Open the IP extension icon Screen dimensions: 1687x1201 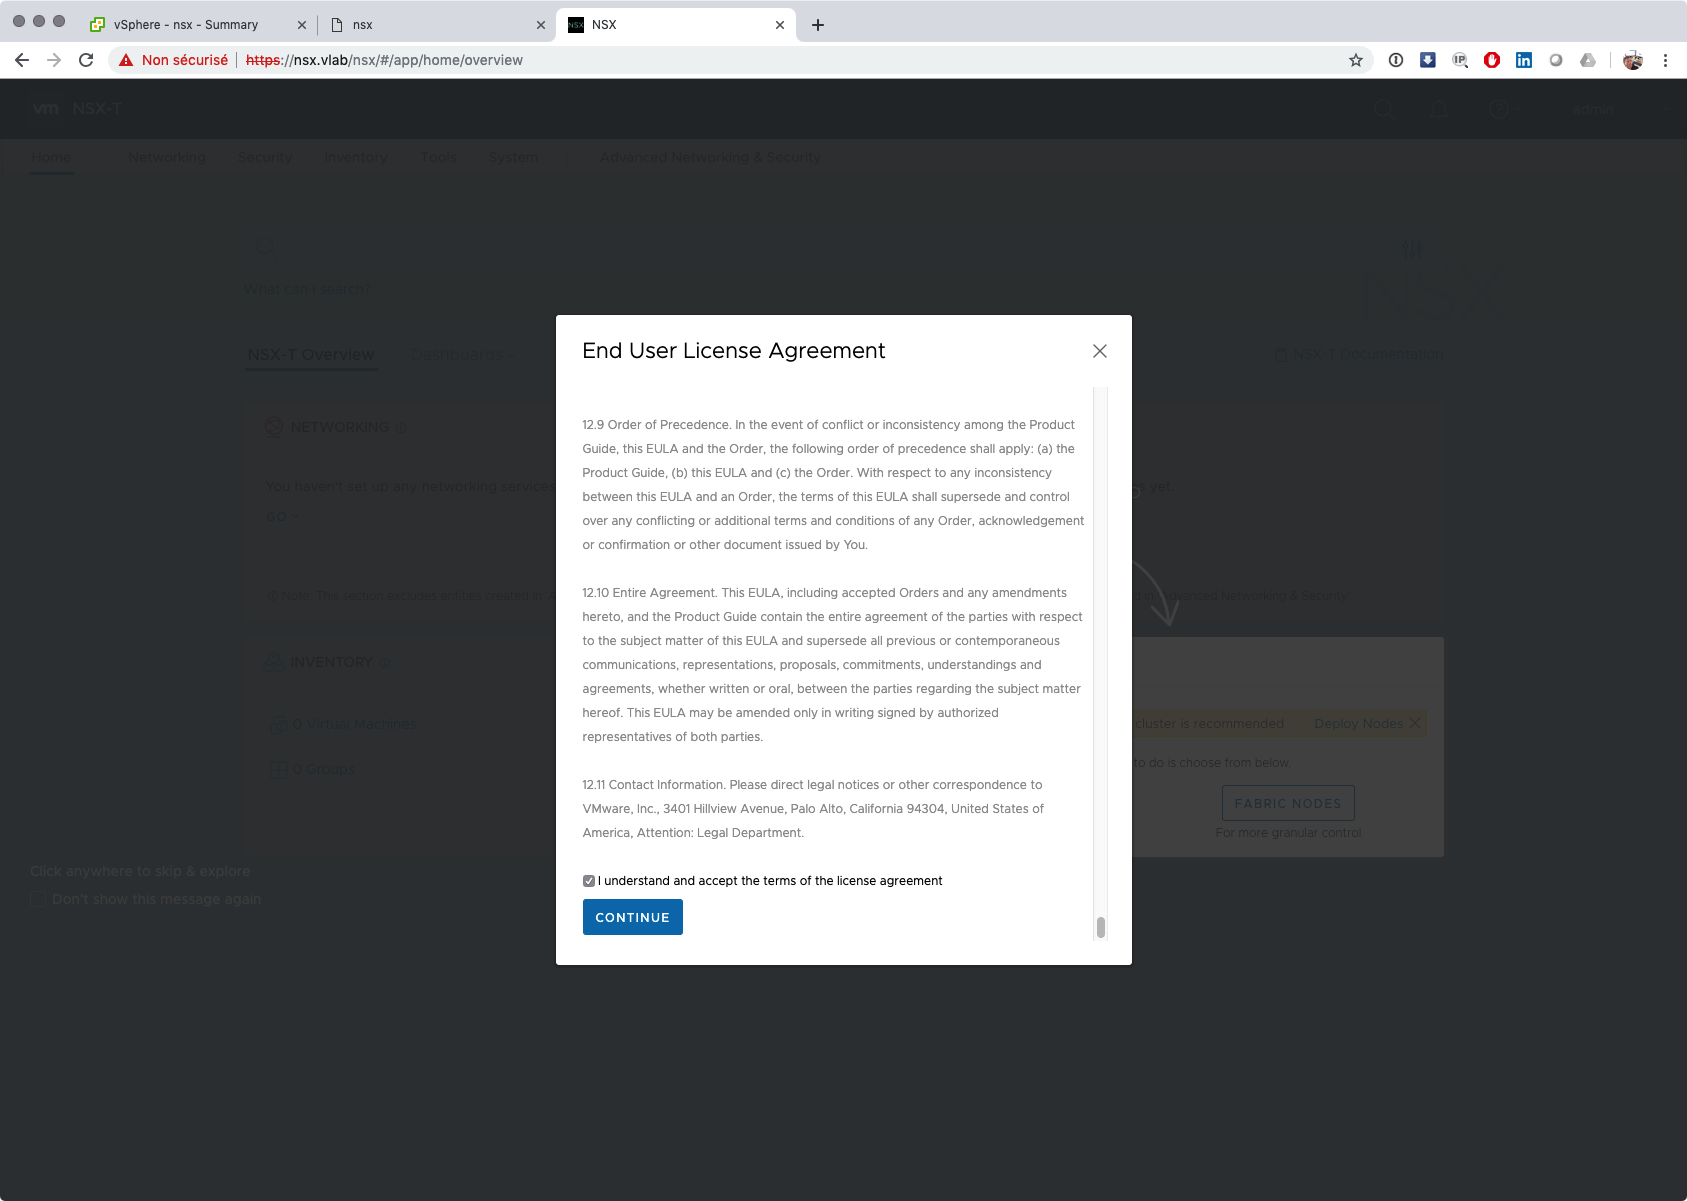tap(1459, 60)
